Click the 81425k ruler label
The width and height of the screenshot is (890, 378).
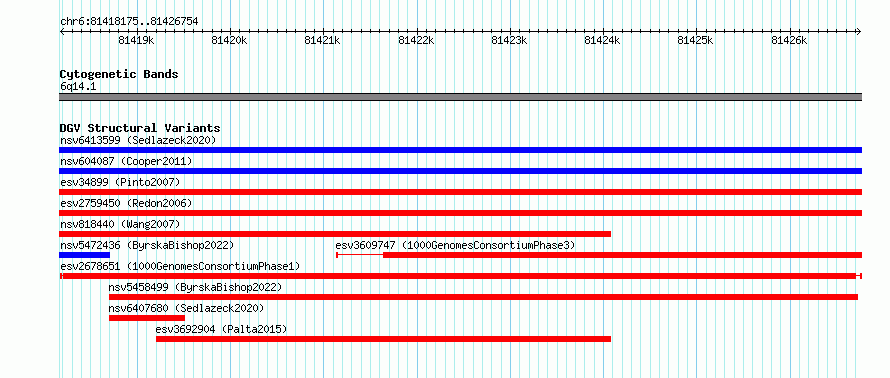pos(696,40)
